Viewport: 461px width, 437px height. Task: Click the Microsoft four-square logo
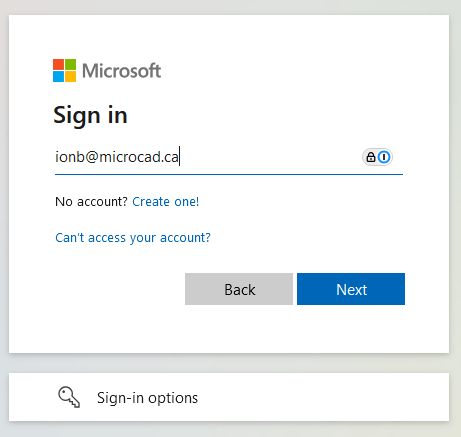click(64, 70)
